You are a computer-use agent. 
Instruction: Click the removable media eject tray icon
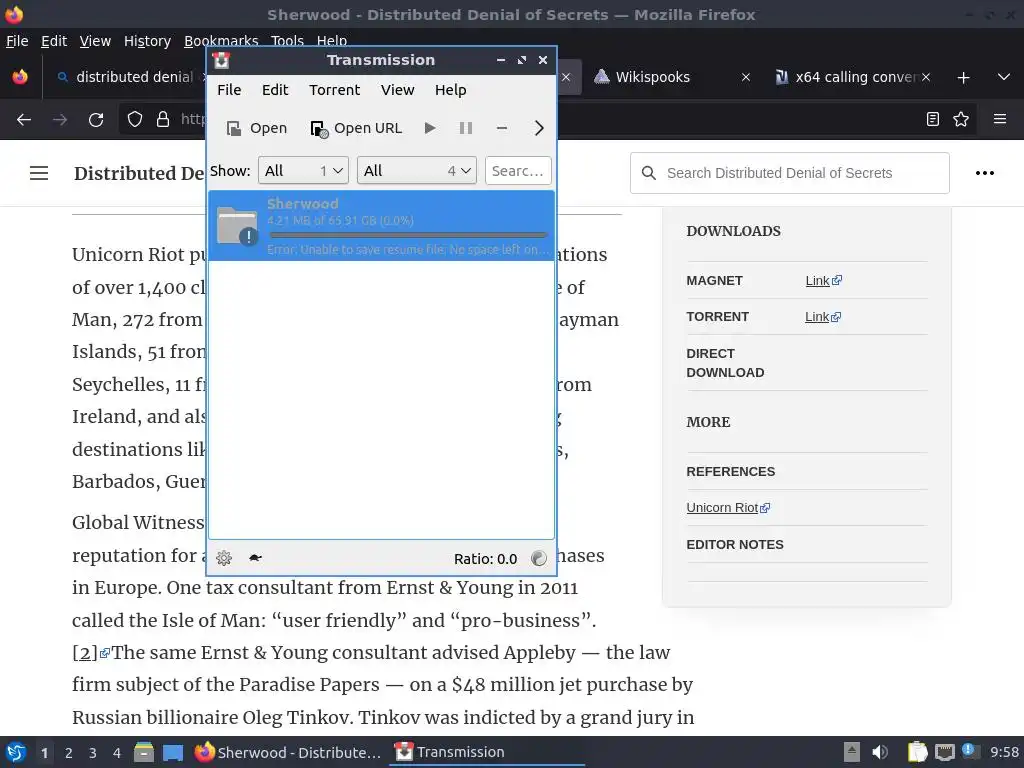pos(852,752)
